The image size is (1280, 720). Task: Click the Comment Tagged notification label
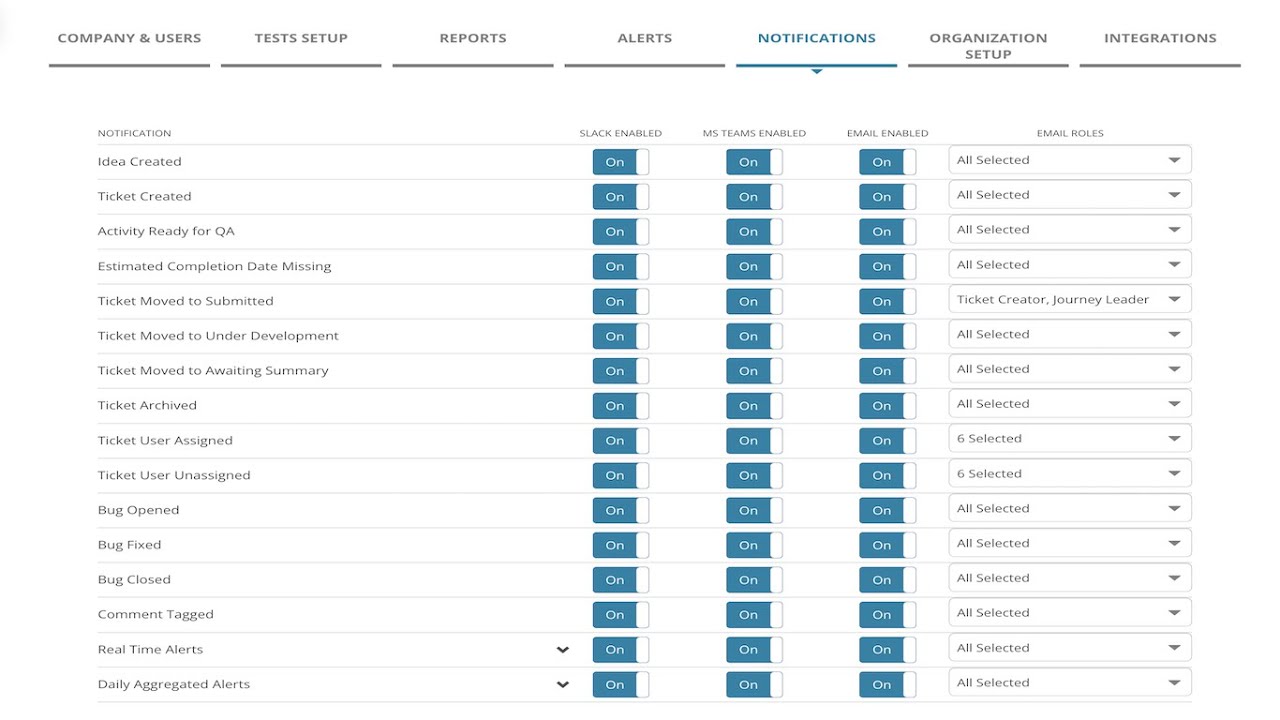[x=155, y=615]
